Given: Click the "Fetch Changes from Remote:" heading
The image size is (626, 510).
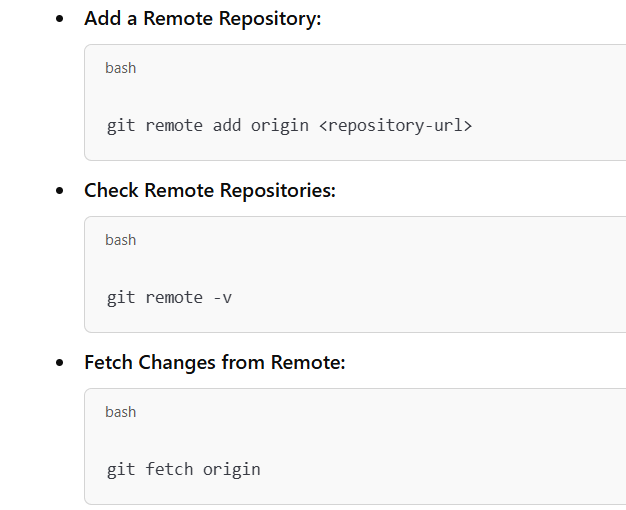Looking at the screenshot, I should pos(214,363).
